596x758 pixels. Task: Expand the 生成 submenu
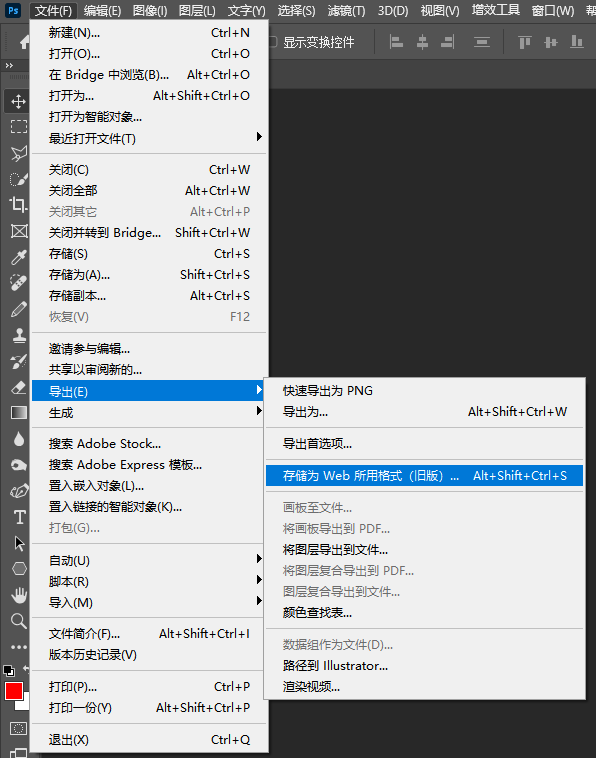148,412
